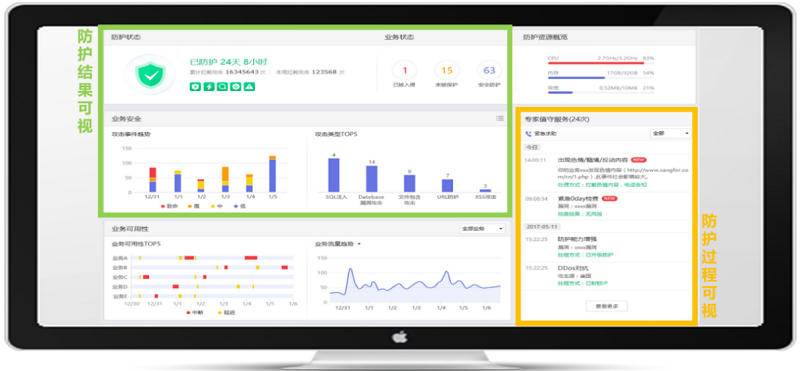This screenshot has width=800, height=371.
Task: Open the 全部 dropdown in expert service panel
Action: coord(670,134)
